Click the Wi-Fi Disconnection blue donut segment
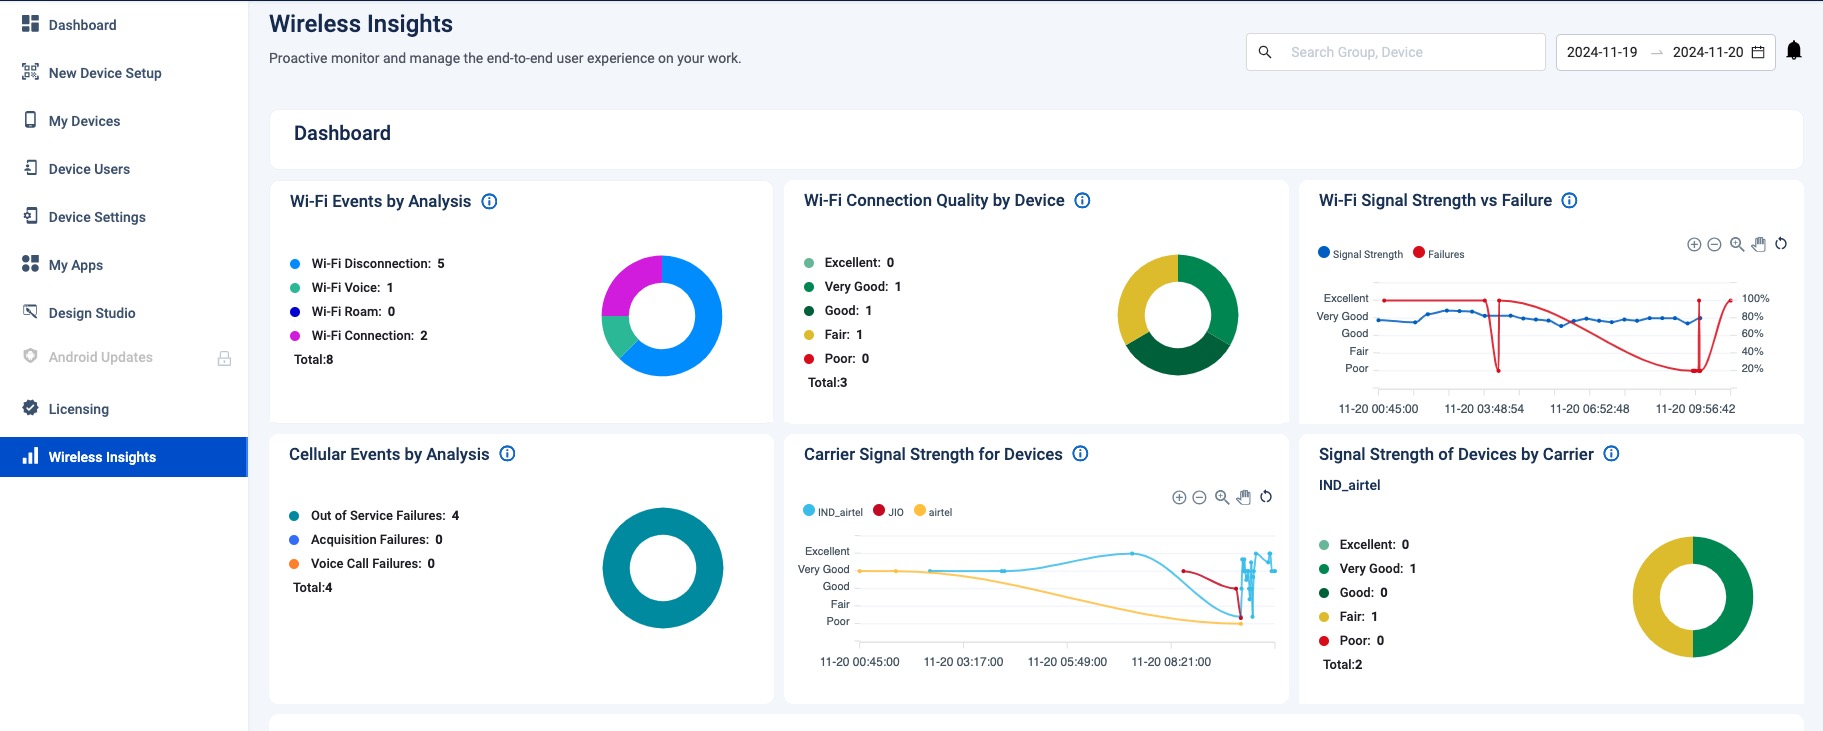This screenshot has height=731, width=1823. tap(702, 330)
